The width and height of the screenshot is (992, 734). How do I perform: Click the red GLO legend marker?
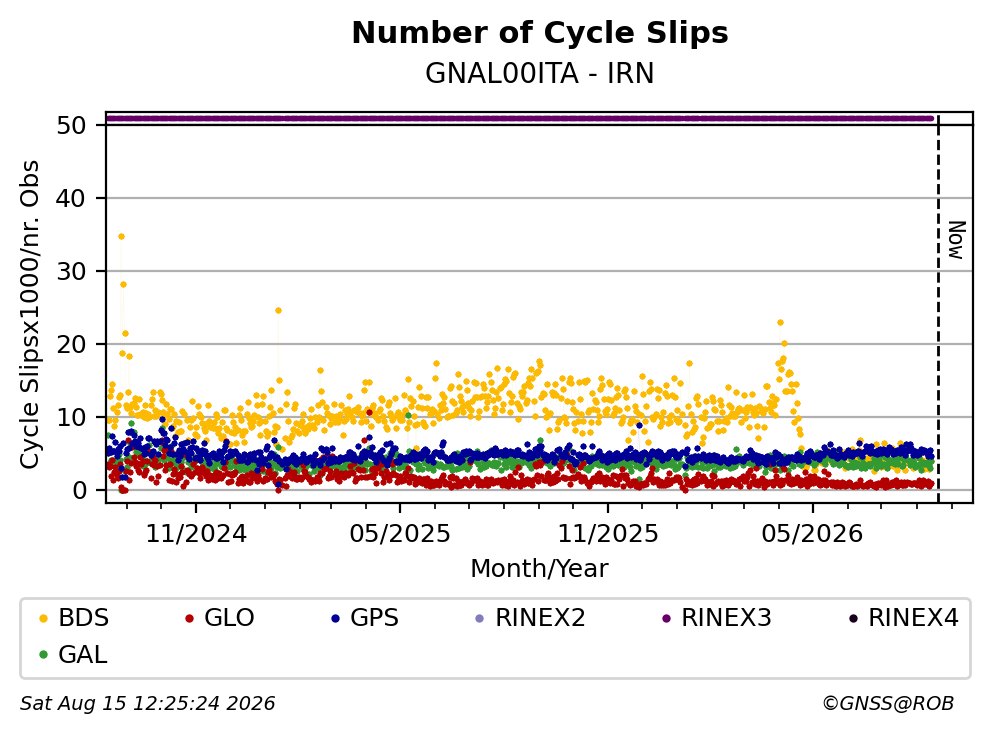pos(189,618)
